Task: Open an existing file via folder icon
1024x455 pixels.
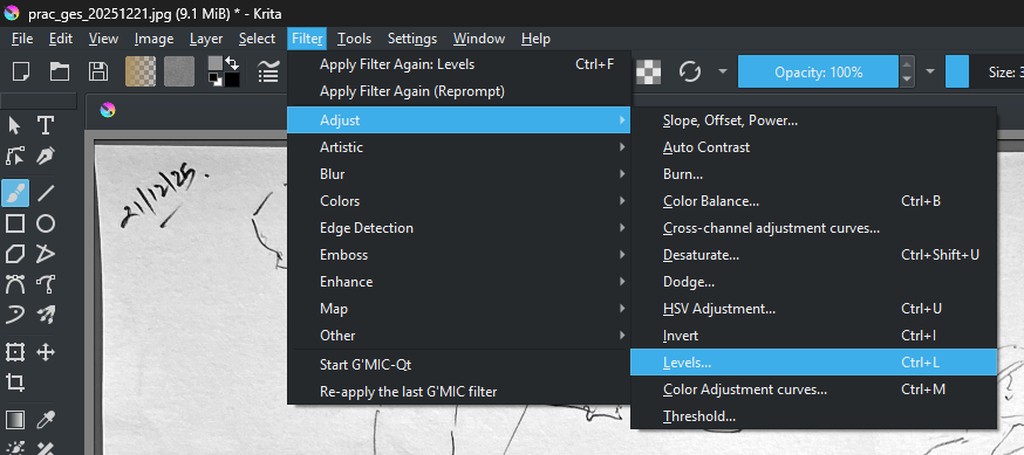Action: (x=60, y=72)
